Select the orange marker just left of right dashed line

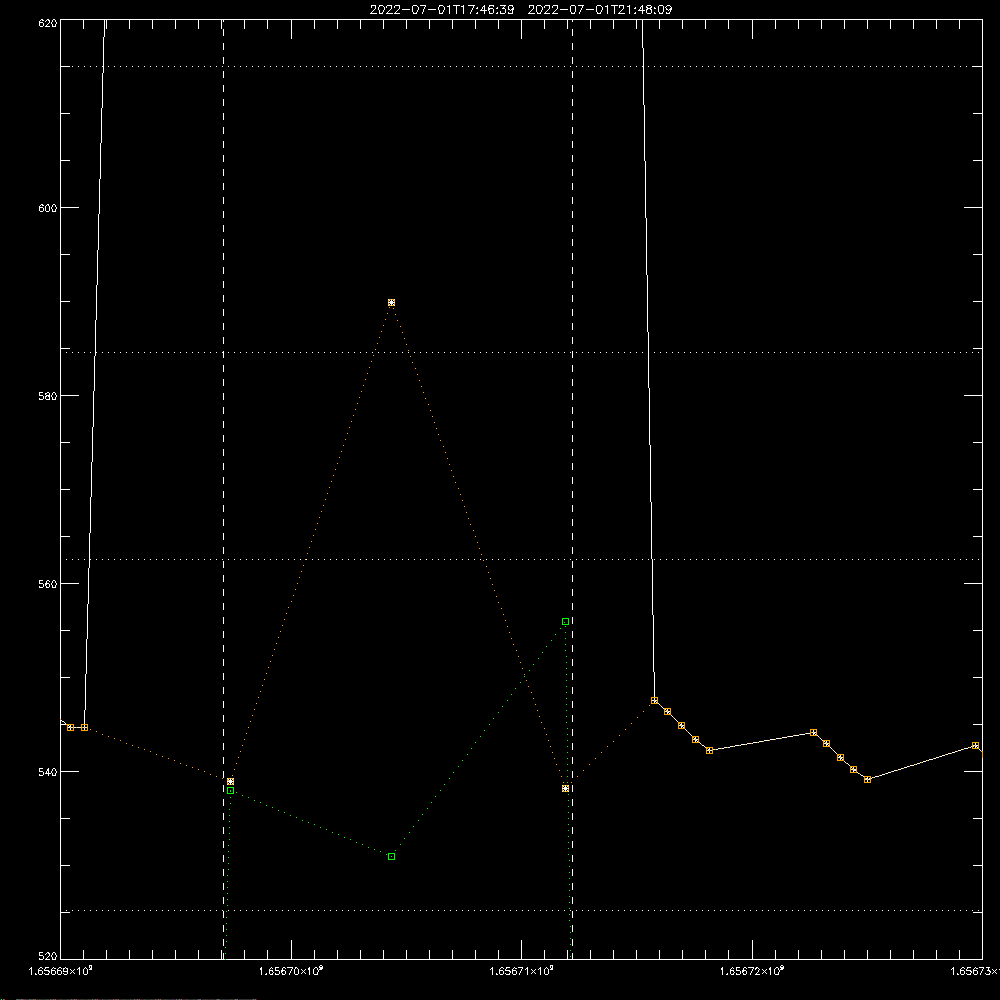click(x=566, y=789)
